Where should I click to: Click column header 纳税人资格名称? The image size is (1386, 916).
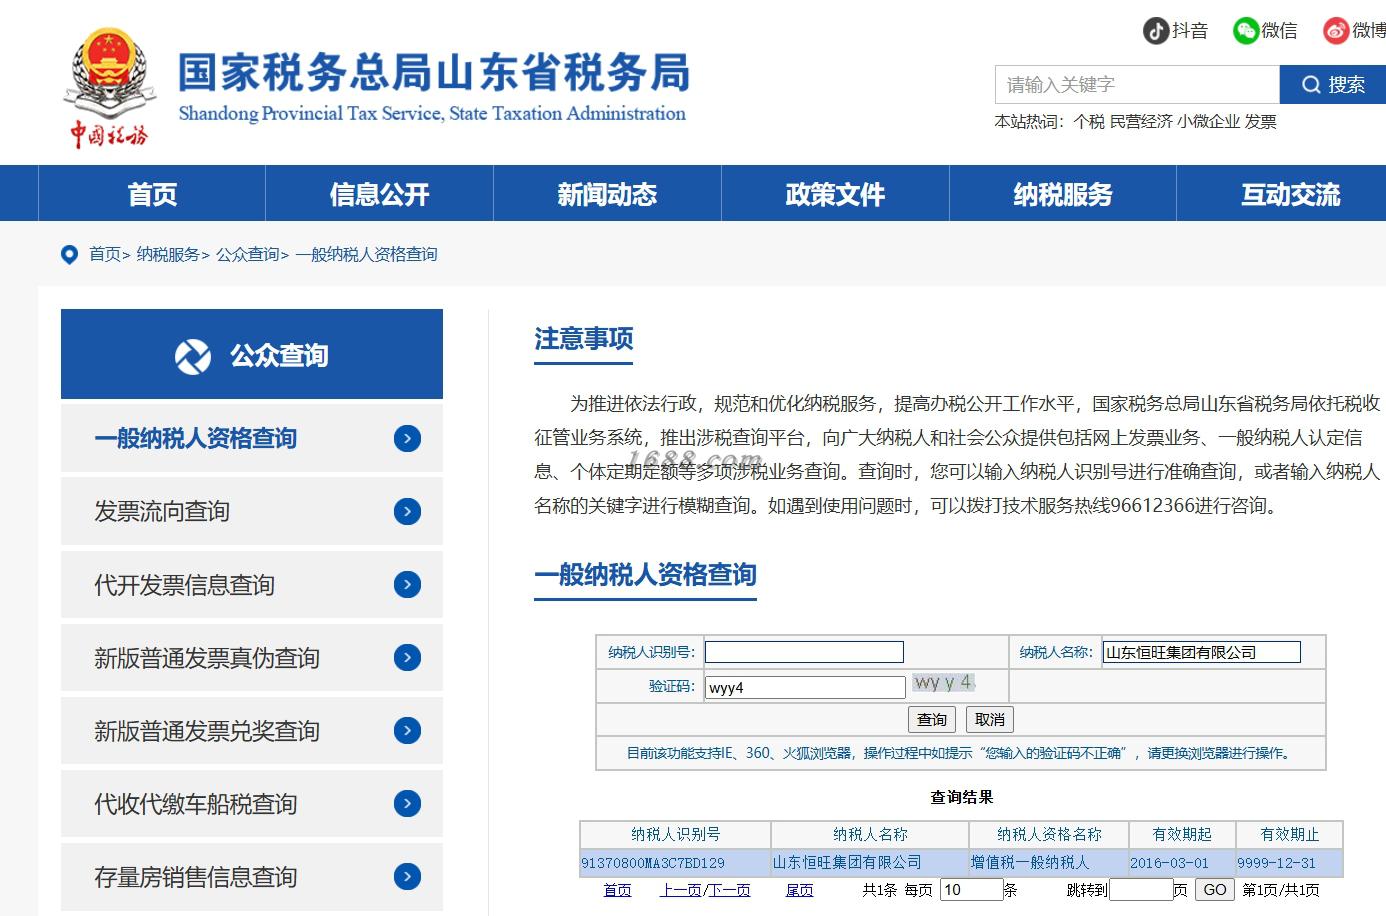coord(1049,834)
